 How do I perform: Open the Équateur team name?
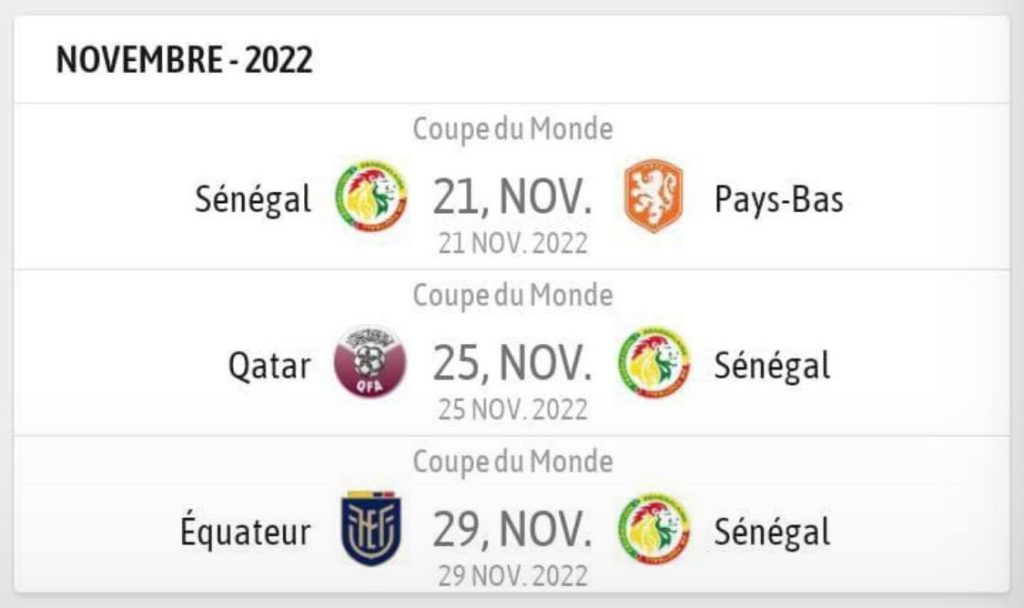(x=245, y=531)
